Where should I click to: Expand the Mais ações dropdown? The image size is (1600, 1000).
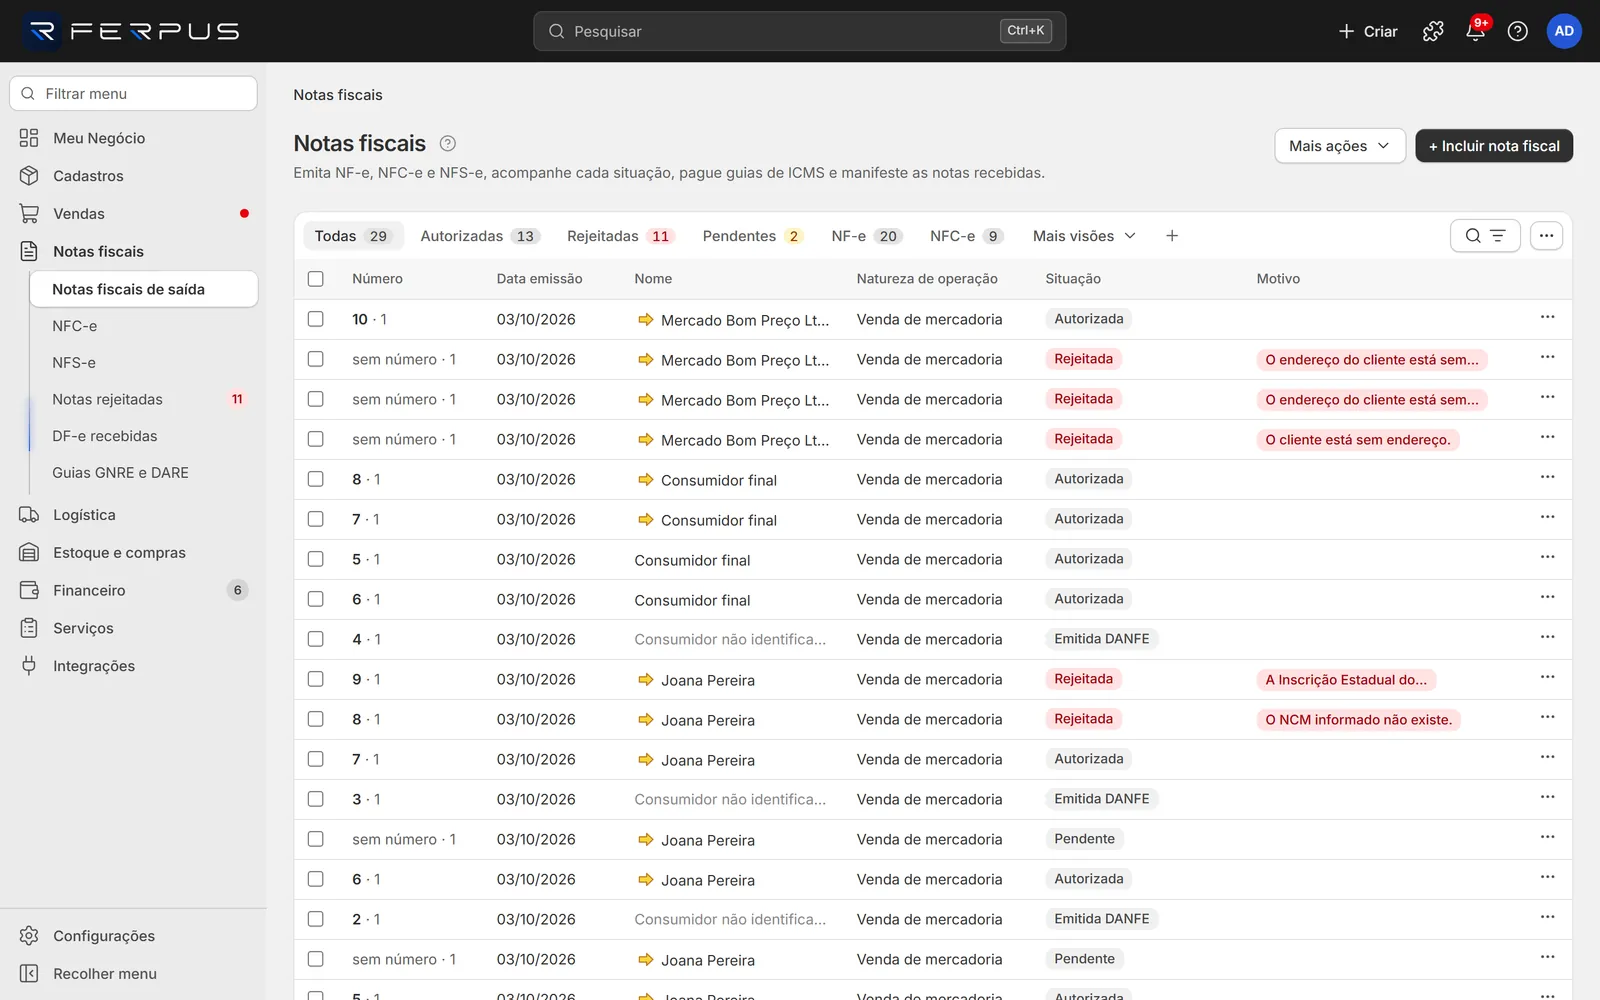pyautogui.click(x=1340, y=146)
